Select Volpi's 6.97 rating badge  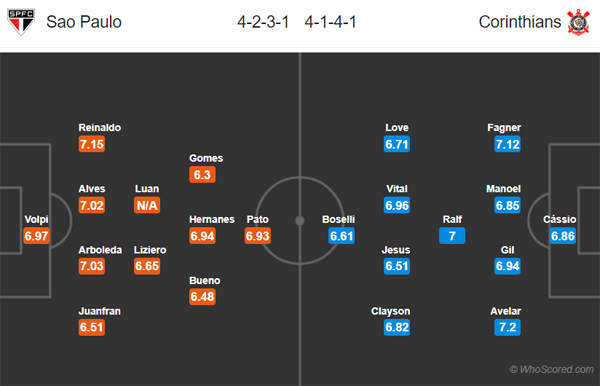(x=36, y=236)
